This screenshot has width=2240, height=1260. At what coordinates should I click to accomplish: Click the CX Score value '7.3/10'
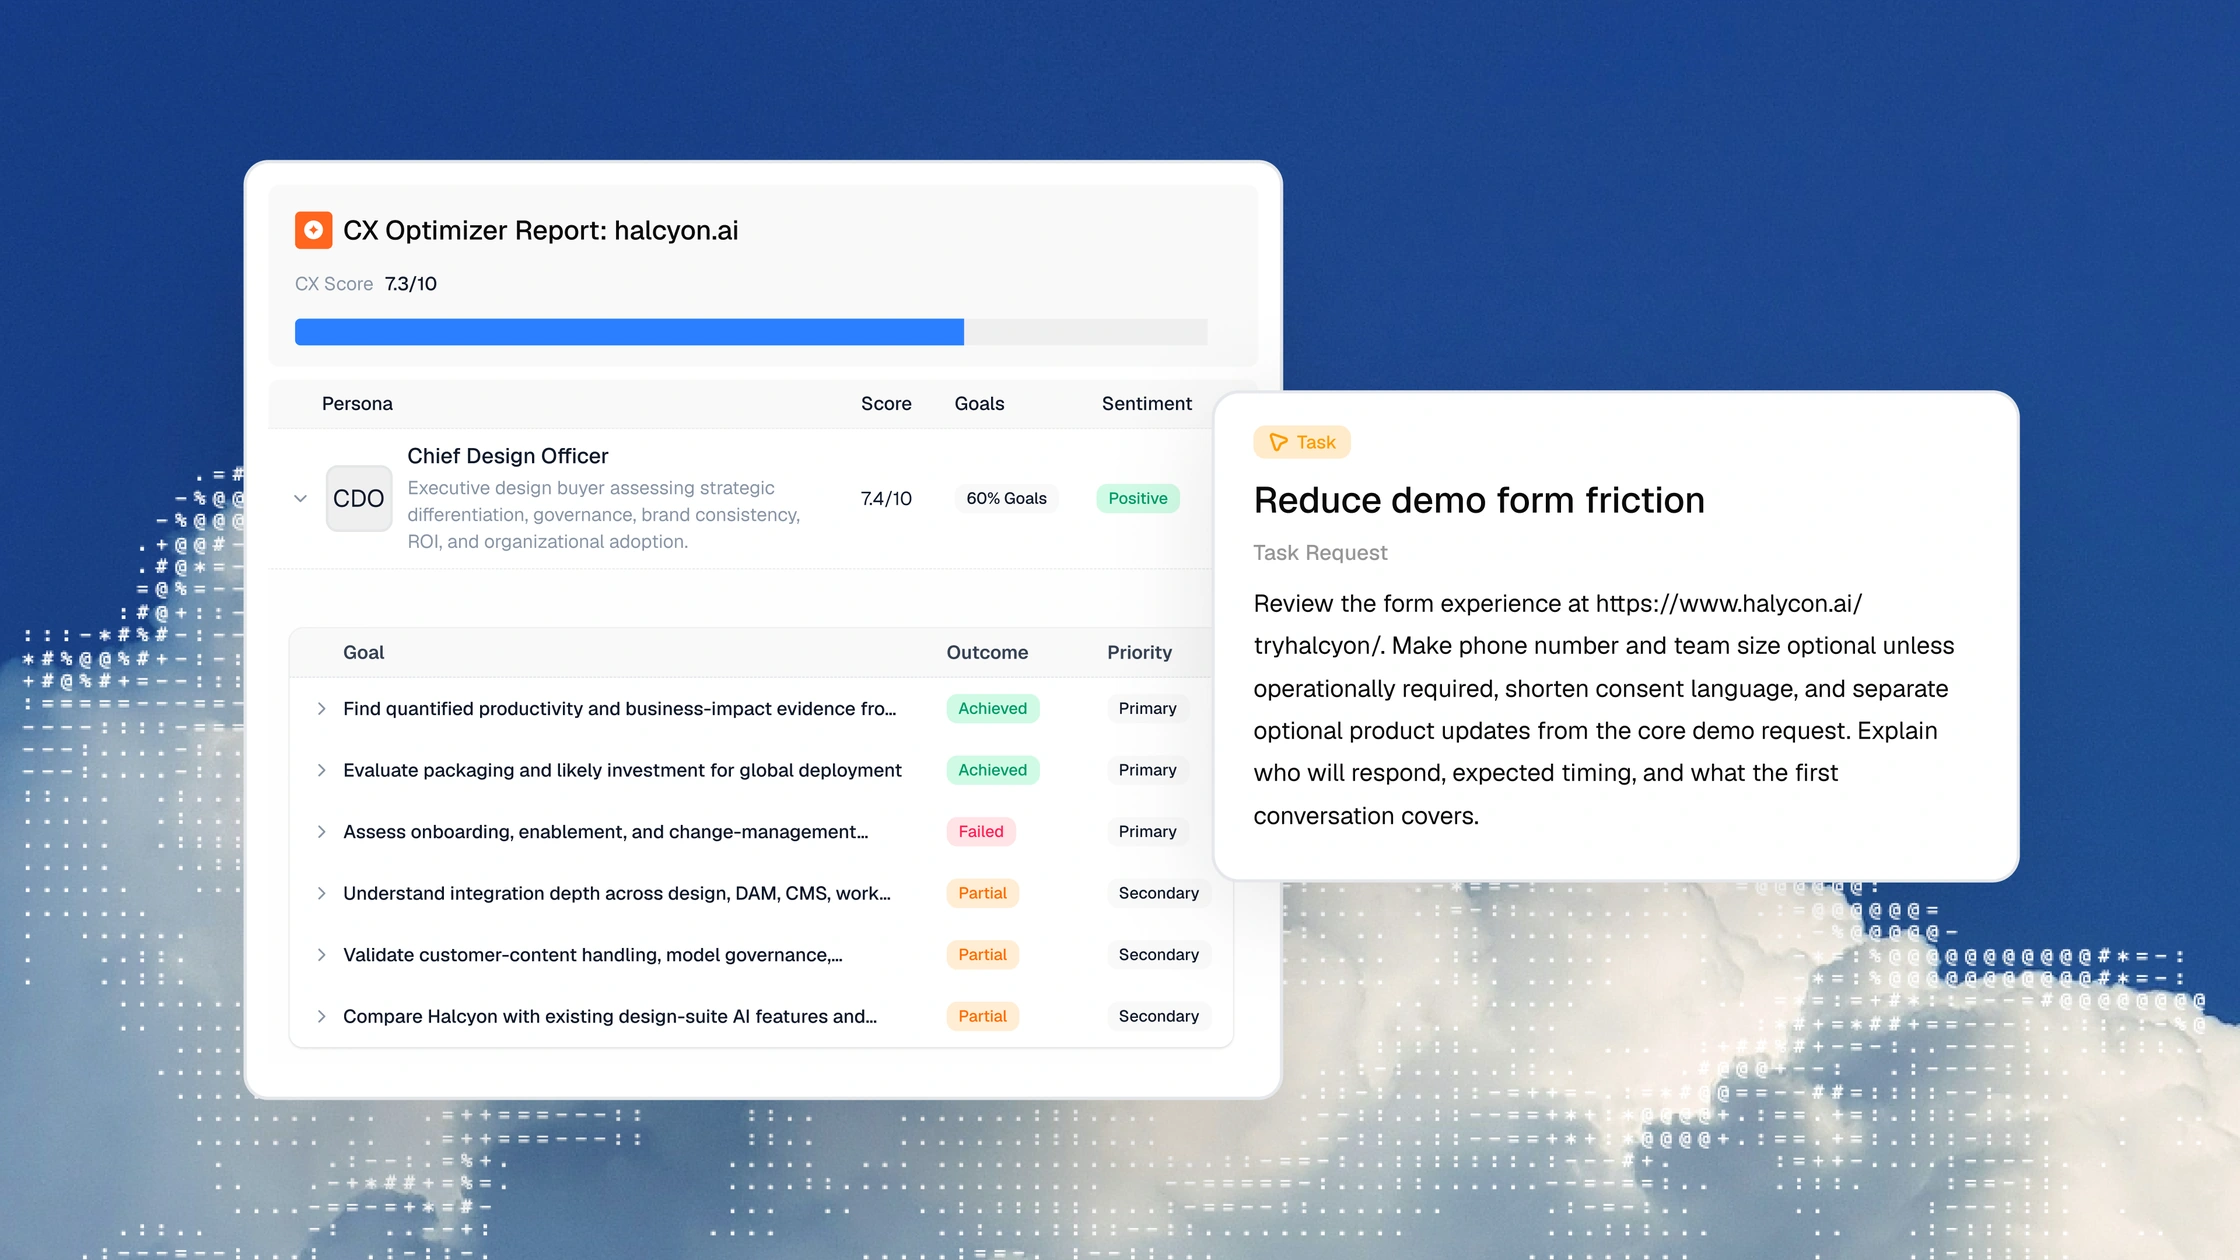click(411, 284)
